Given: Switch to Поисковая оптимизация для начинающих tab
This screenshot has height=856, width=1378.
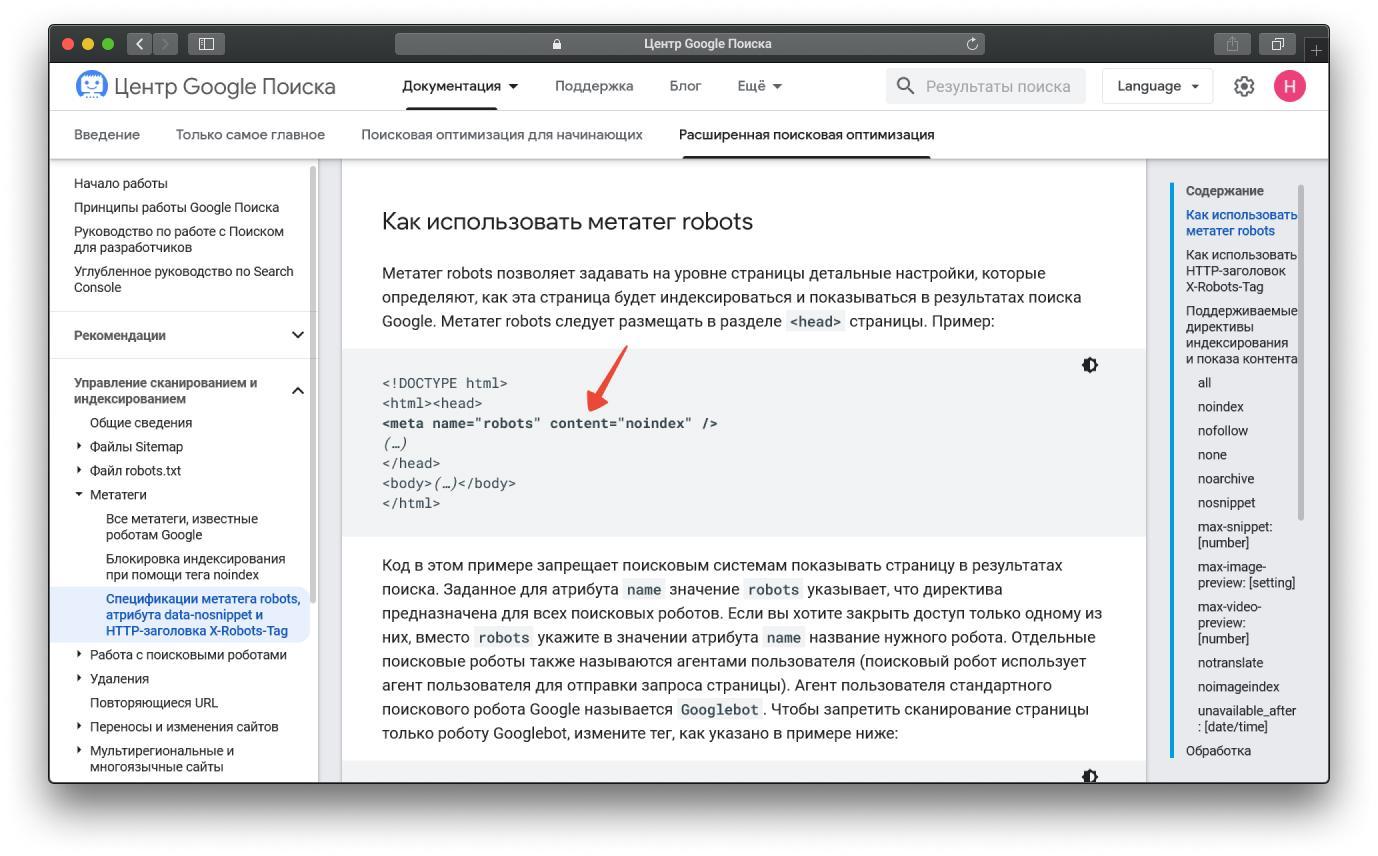Looking at the screenshot, I should (x=502, y=134).
